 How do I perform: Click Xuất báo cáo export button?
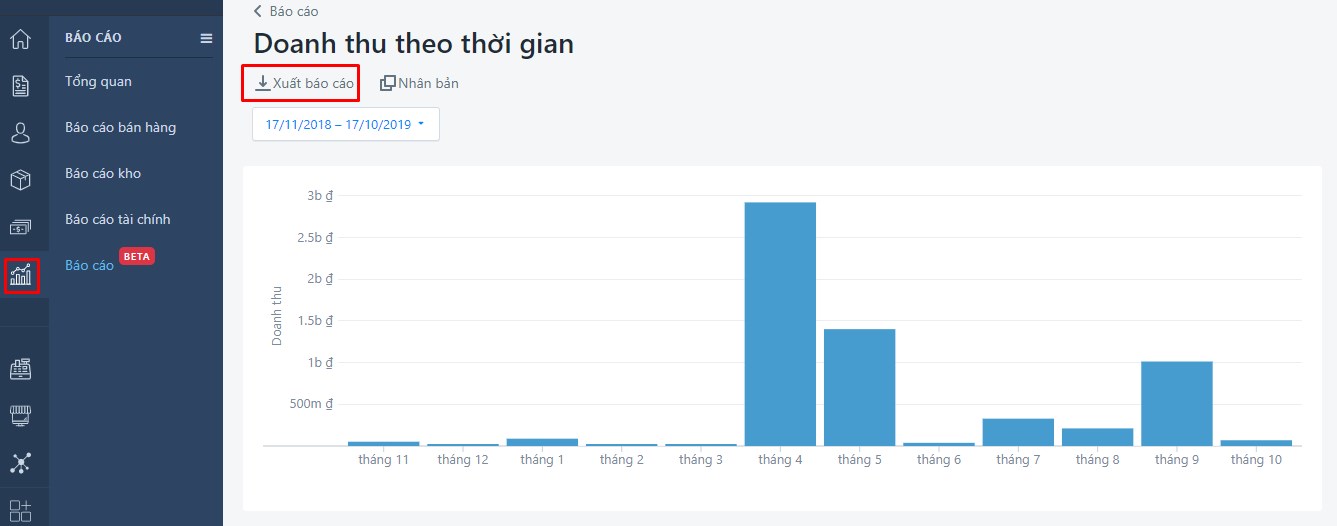[x=305, y=83]
